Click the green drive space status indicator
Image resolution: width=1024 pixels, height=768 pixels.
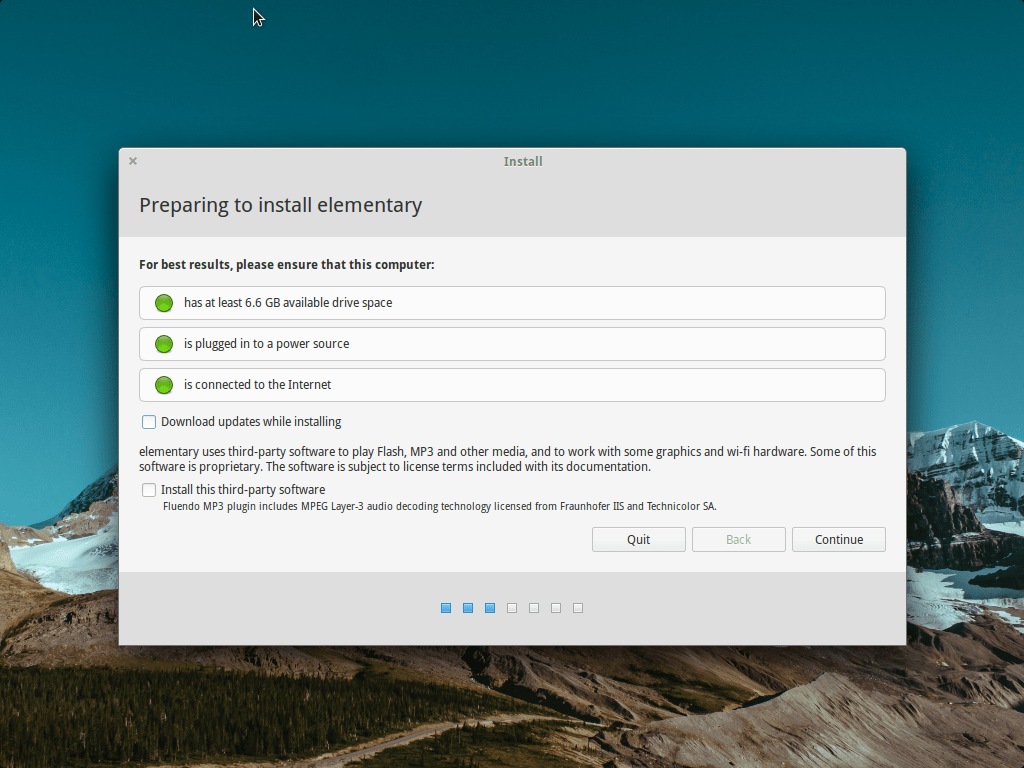tap(163, 303)
